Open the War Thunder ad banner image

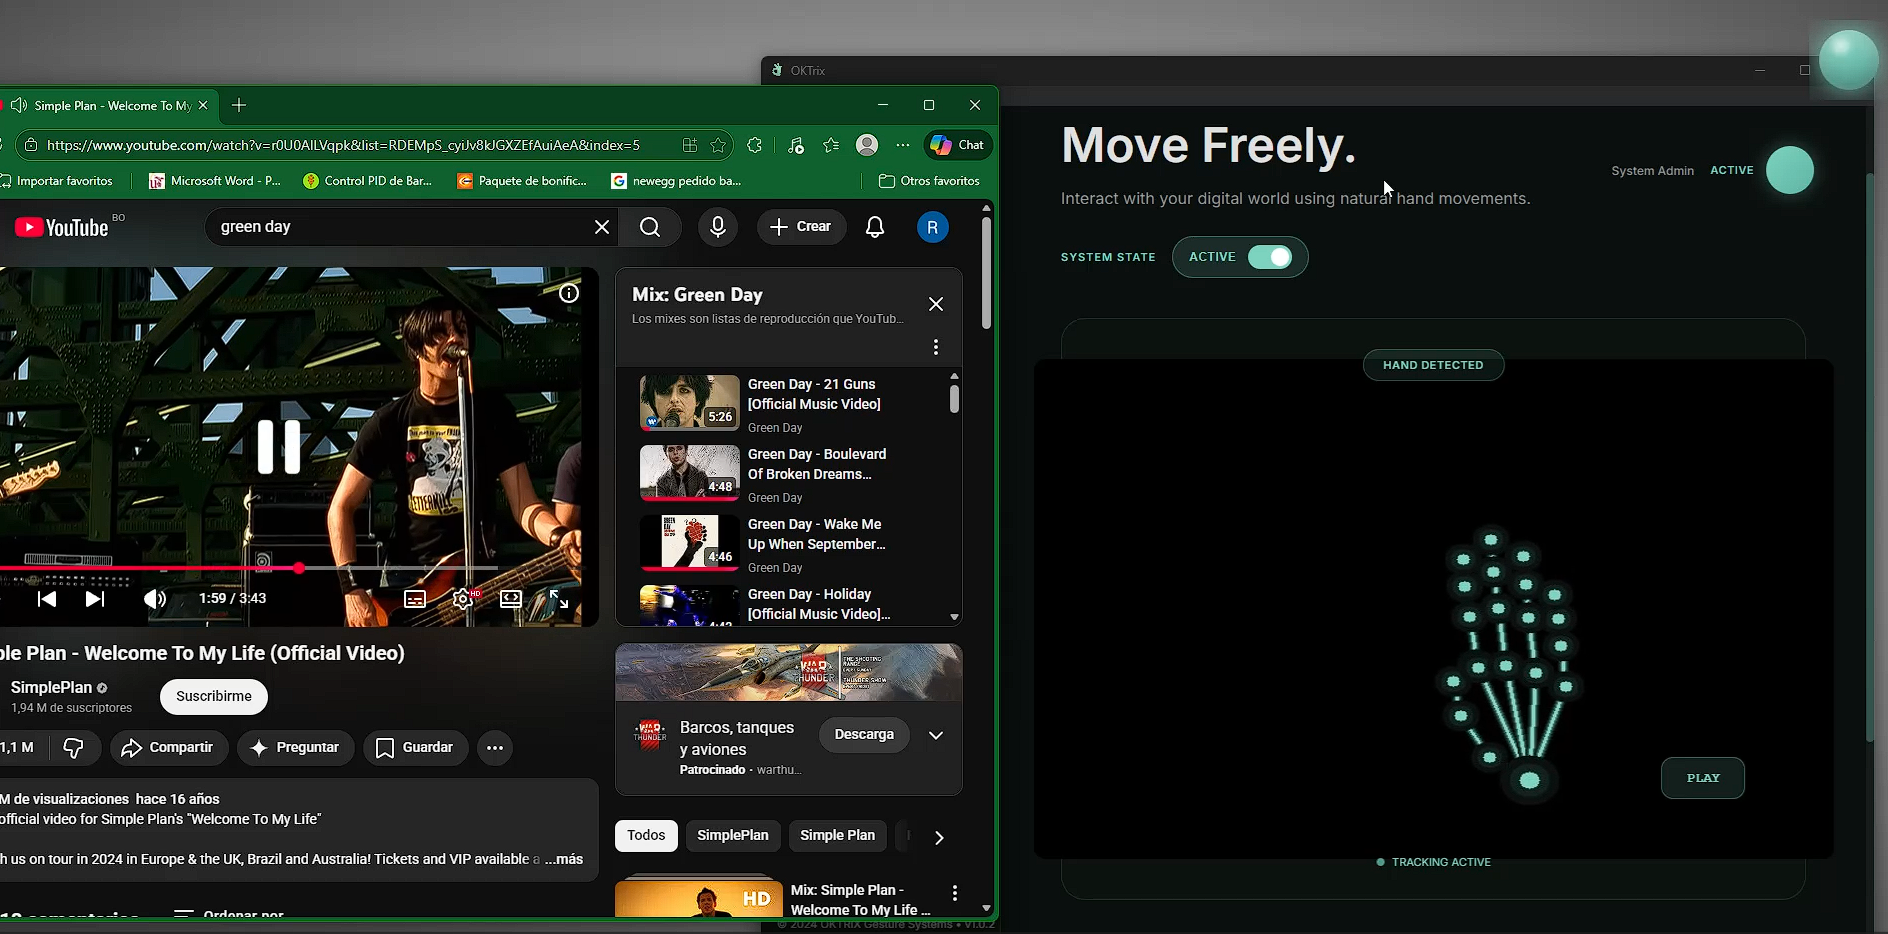789,672
